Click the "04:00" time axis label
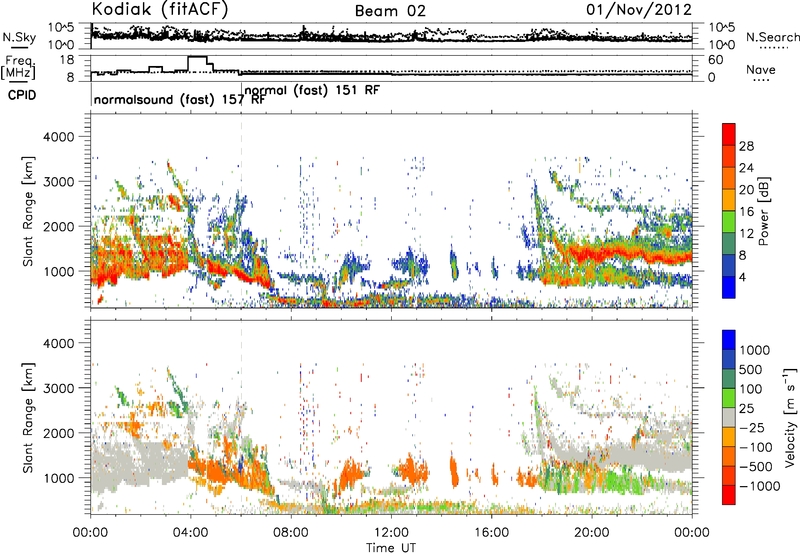 click(190, 533)
